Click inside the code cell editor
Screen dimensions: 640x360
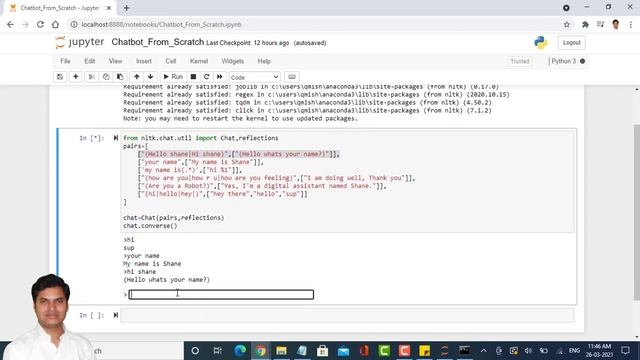click(x=347, y=182)
